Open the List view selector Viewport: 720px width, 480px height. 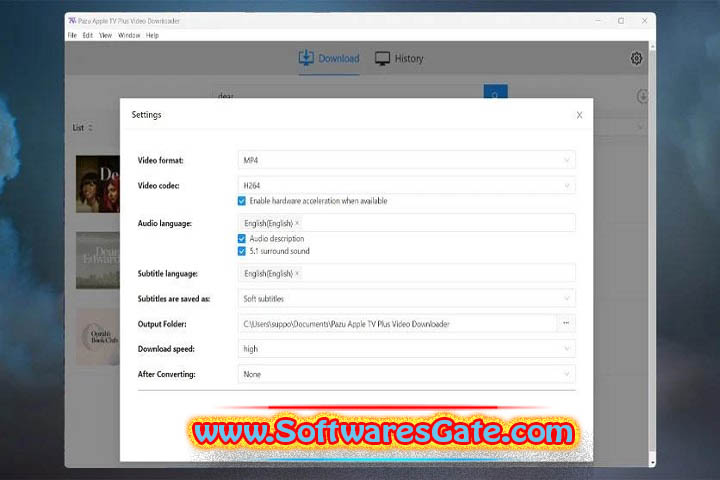(83, 128)
